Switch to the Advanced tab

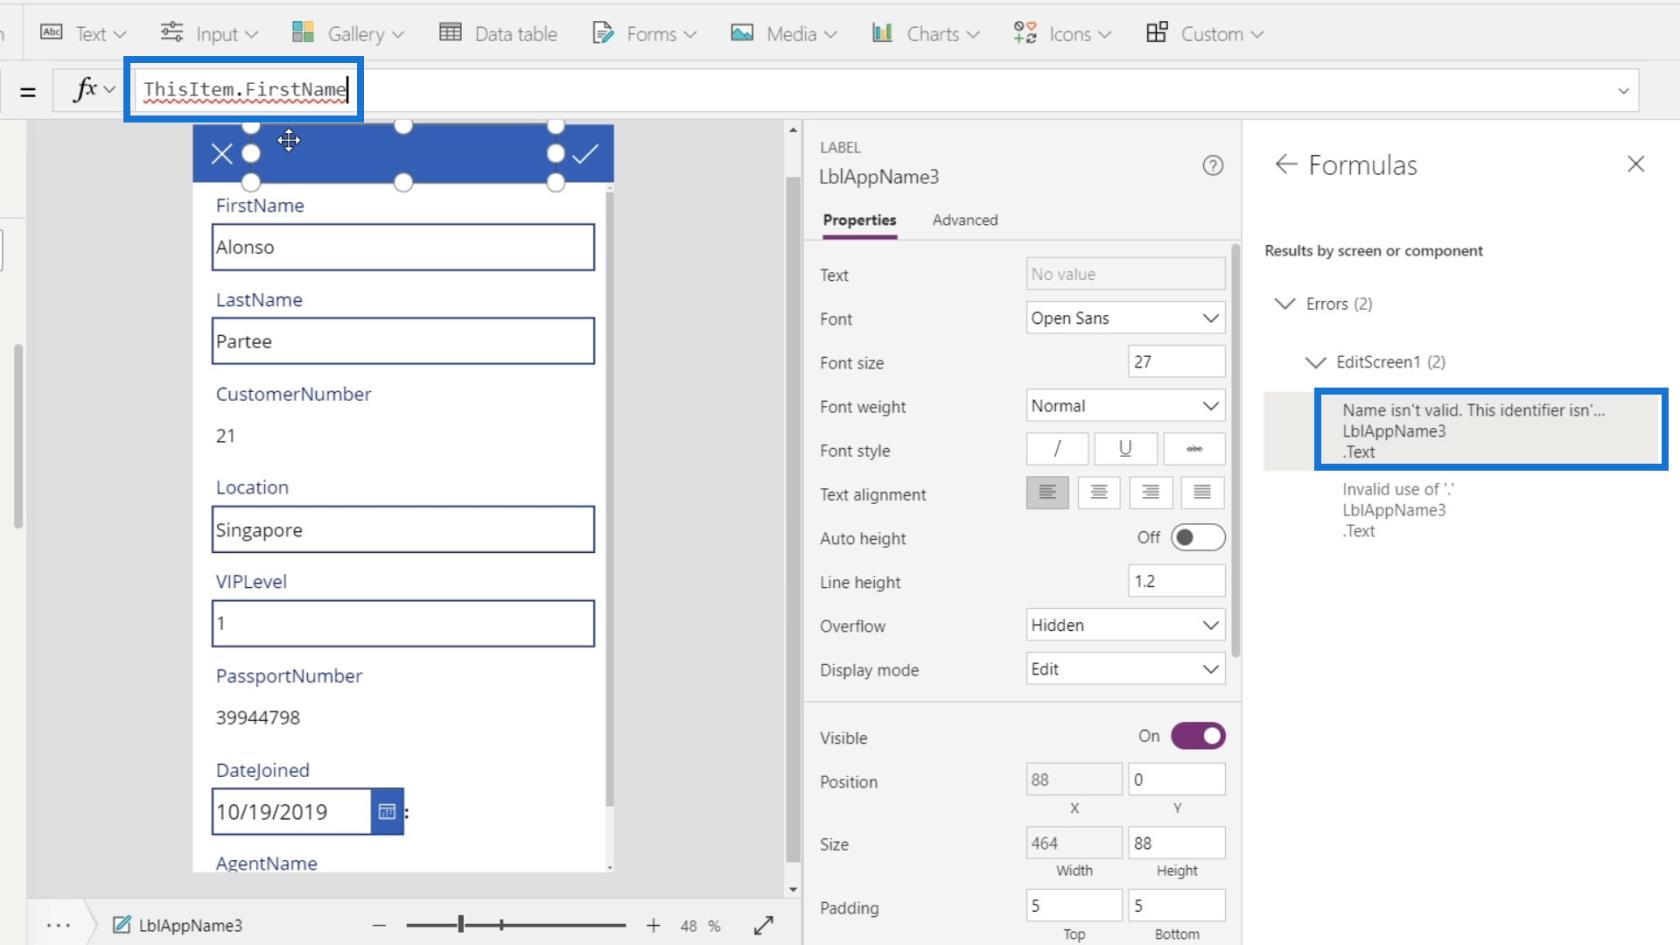(965, 220)
